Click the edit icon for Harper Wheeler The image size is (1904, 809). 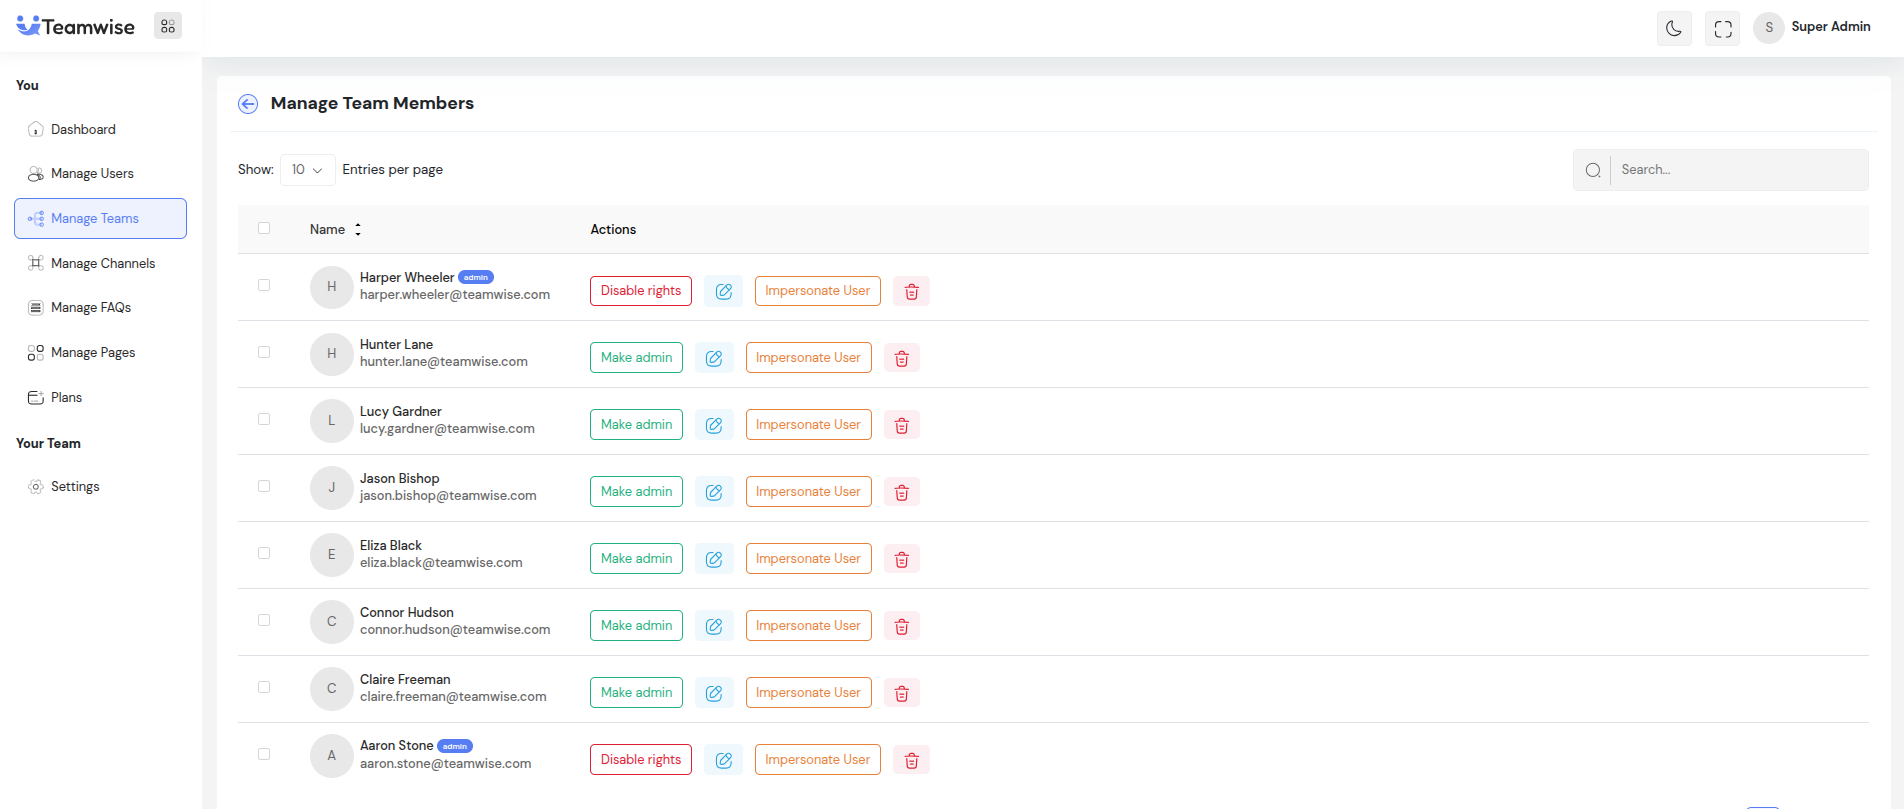723,291
